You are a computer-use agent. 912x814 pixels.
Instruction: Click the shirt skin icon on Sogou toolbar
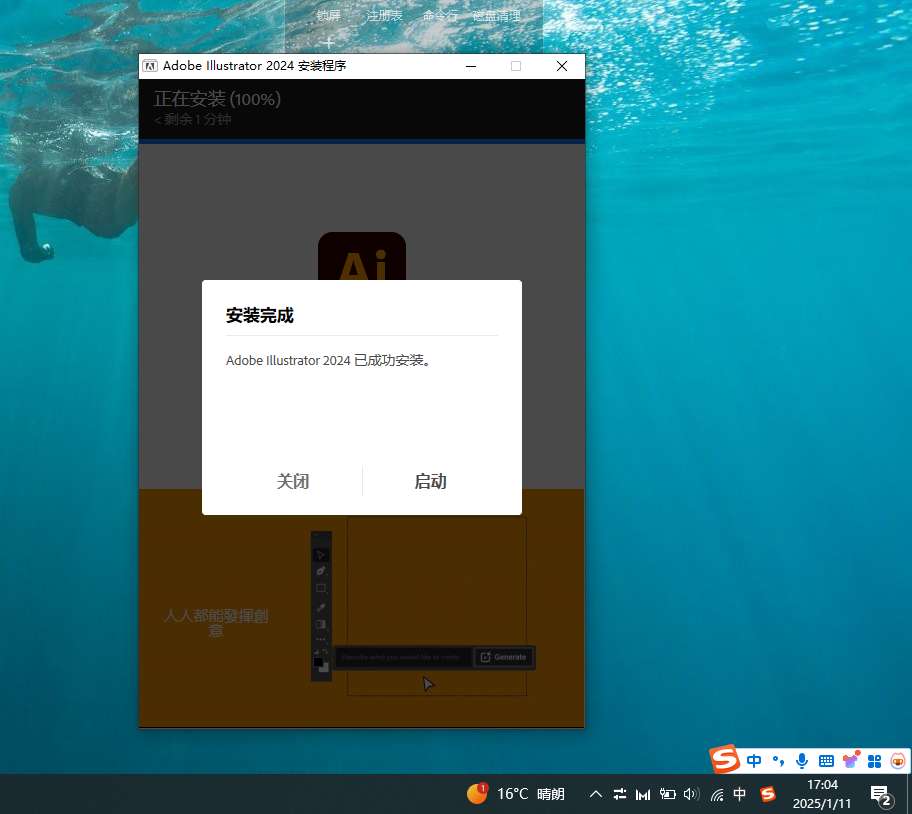click(x=851, y=759)
